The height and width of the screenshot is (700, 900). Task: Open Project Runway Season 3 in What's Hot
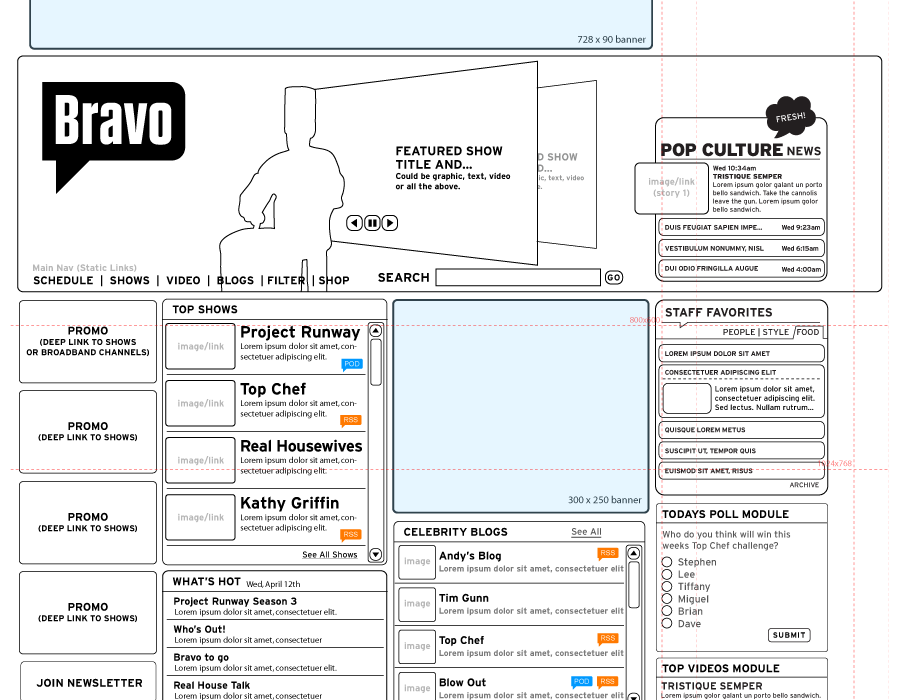235,601
